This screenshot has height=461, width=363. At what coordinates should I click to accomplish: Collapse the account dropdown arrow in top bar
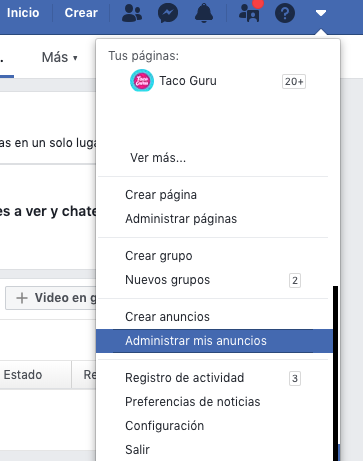pyautogui.click(x=321, y=13)
